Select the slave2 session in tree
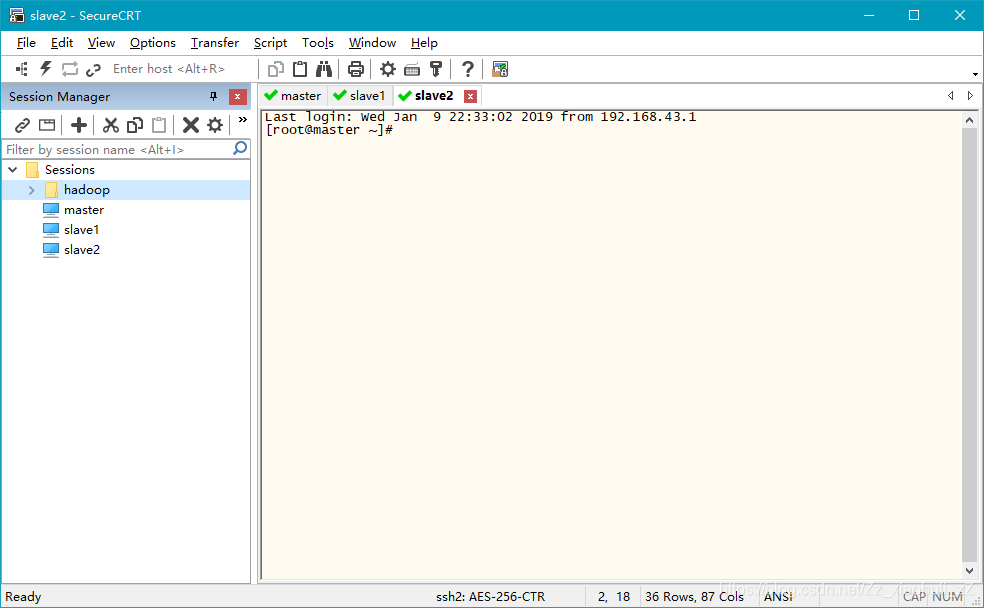984x608 pixels. point(82,250)
